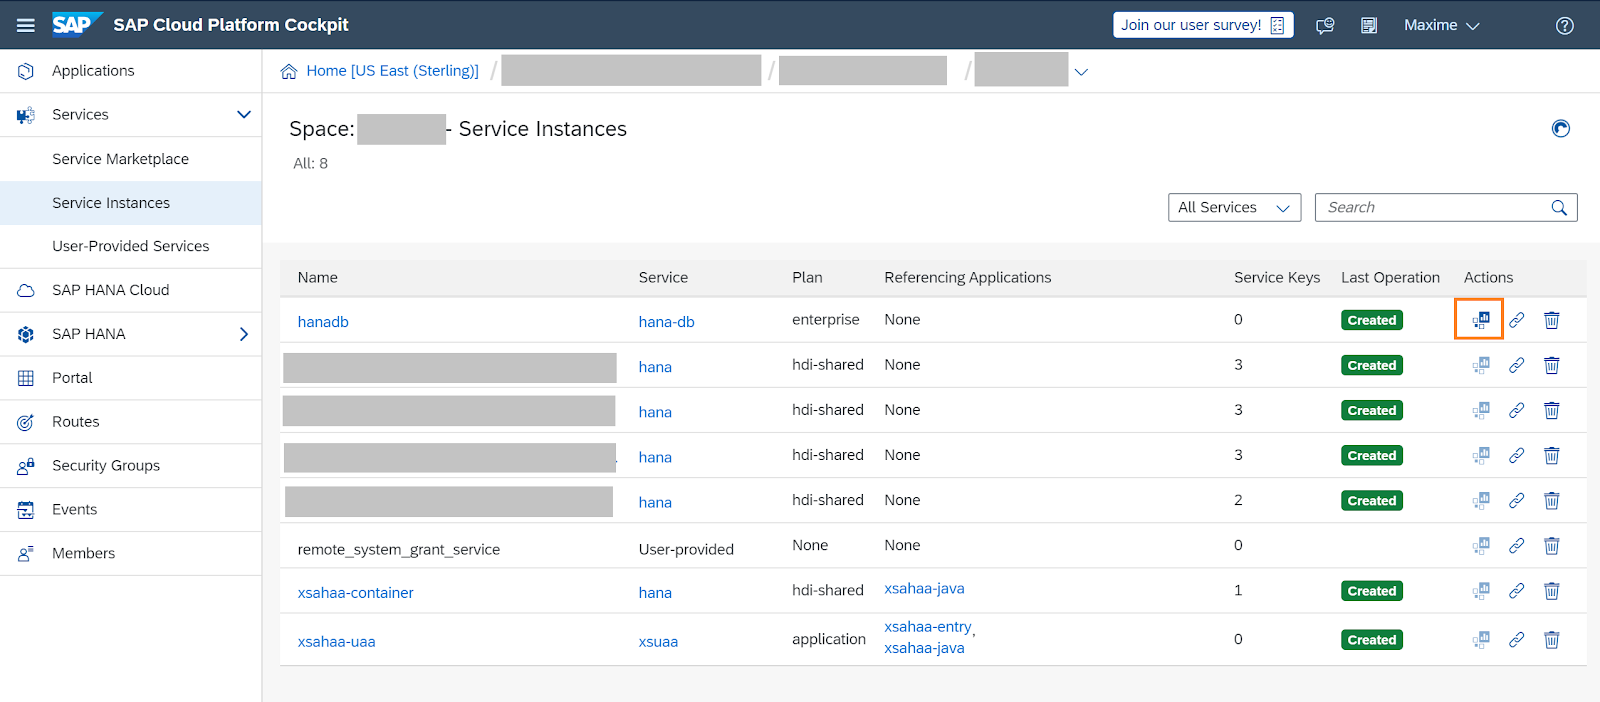Open the Members page
This screenshot has height=702, width=1600.
(x=83, y=553)
